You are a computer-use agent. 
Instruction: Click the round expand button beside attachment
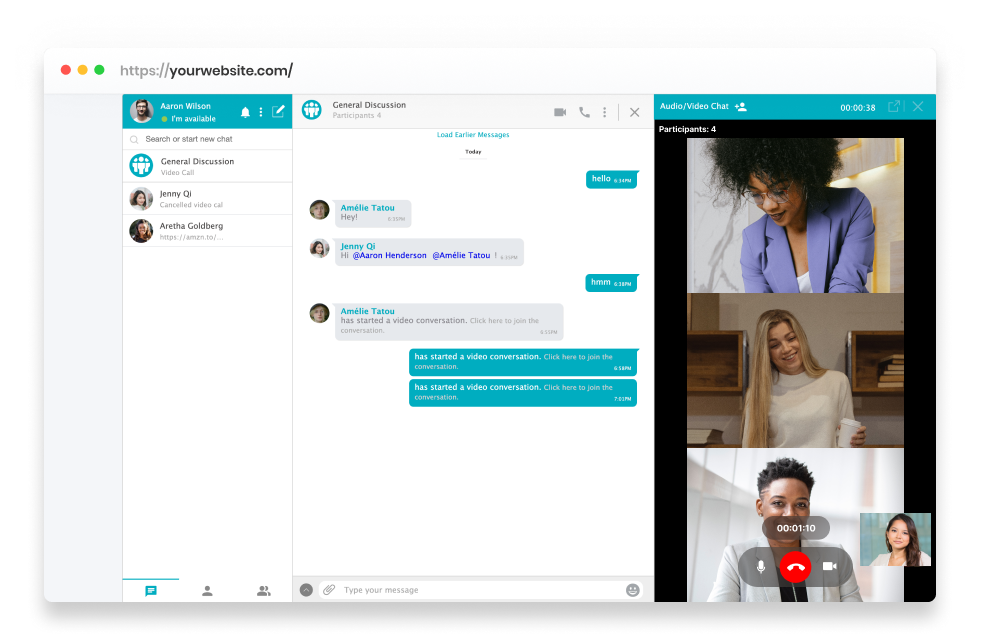(x=306, y=590)
